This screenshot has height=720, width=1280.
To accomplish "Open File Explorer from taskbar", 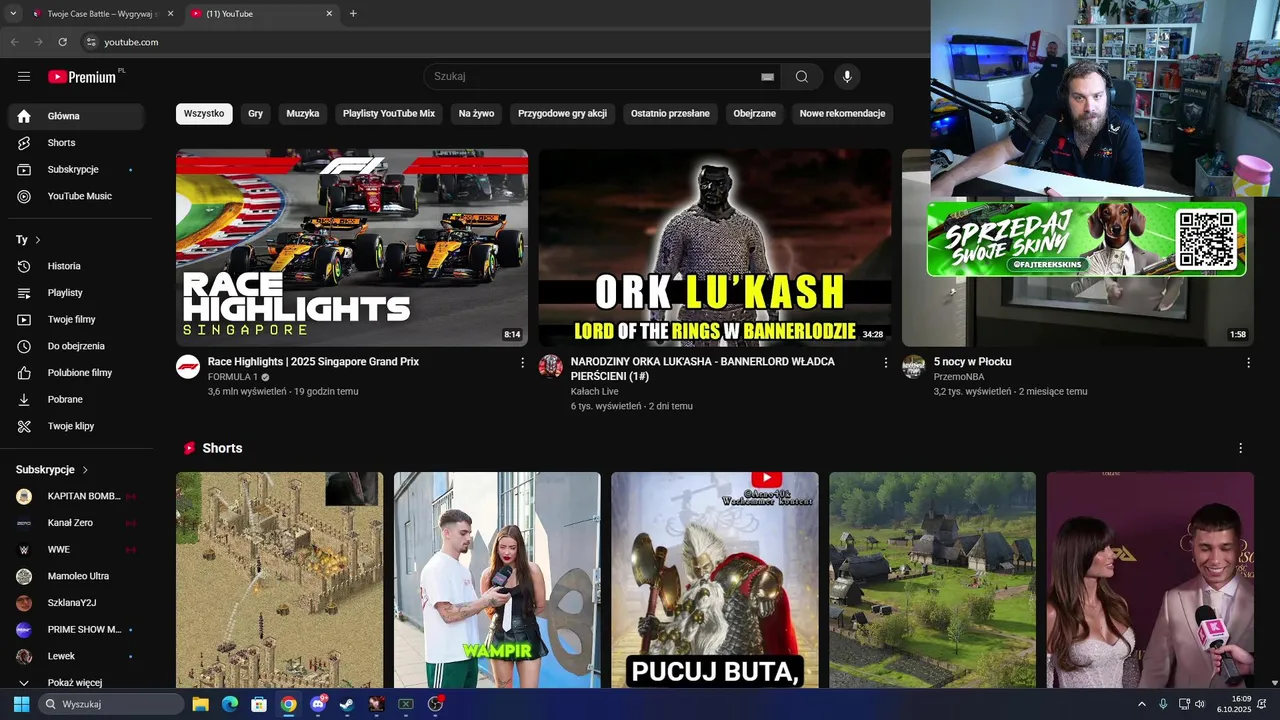I will point(200,704).
